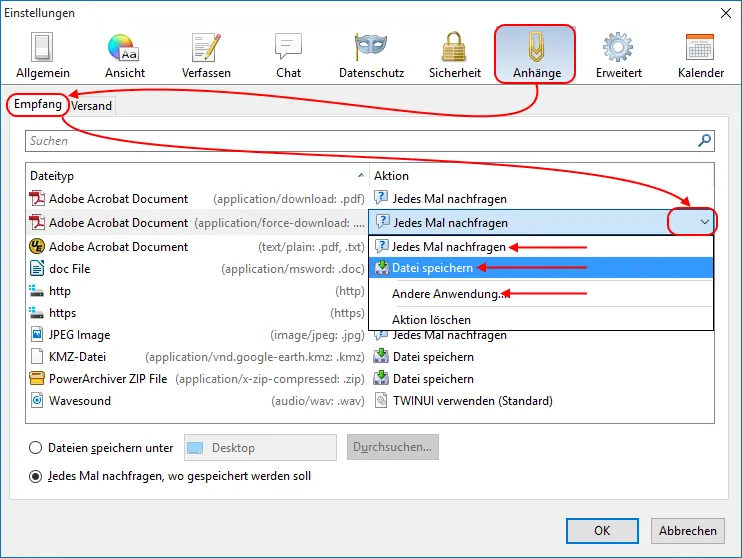Choose 'Aktion löschen' in dropdown list
This screenshot has height=558, width=742.
coord(541,320)
